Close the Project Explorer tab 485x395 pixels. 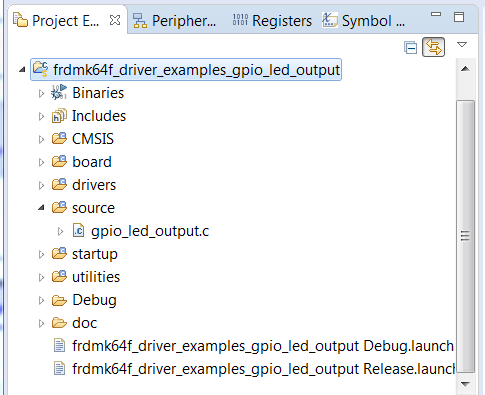tap(115, 20)
